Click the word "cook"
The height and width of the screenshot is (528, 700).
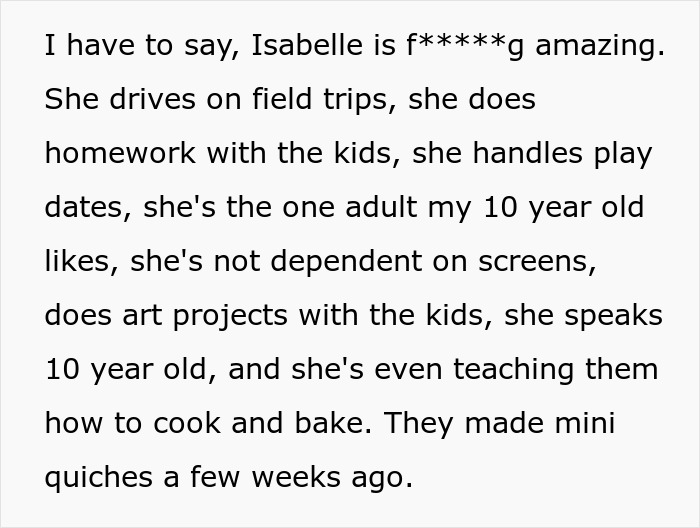tap(177, 424)
